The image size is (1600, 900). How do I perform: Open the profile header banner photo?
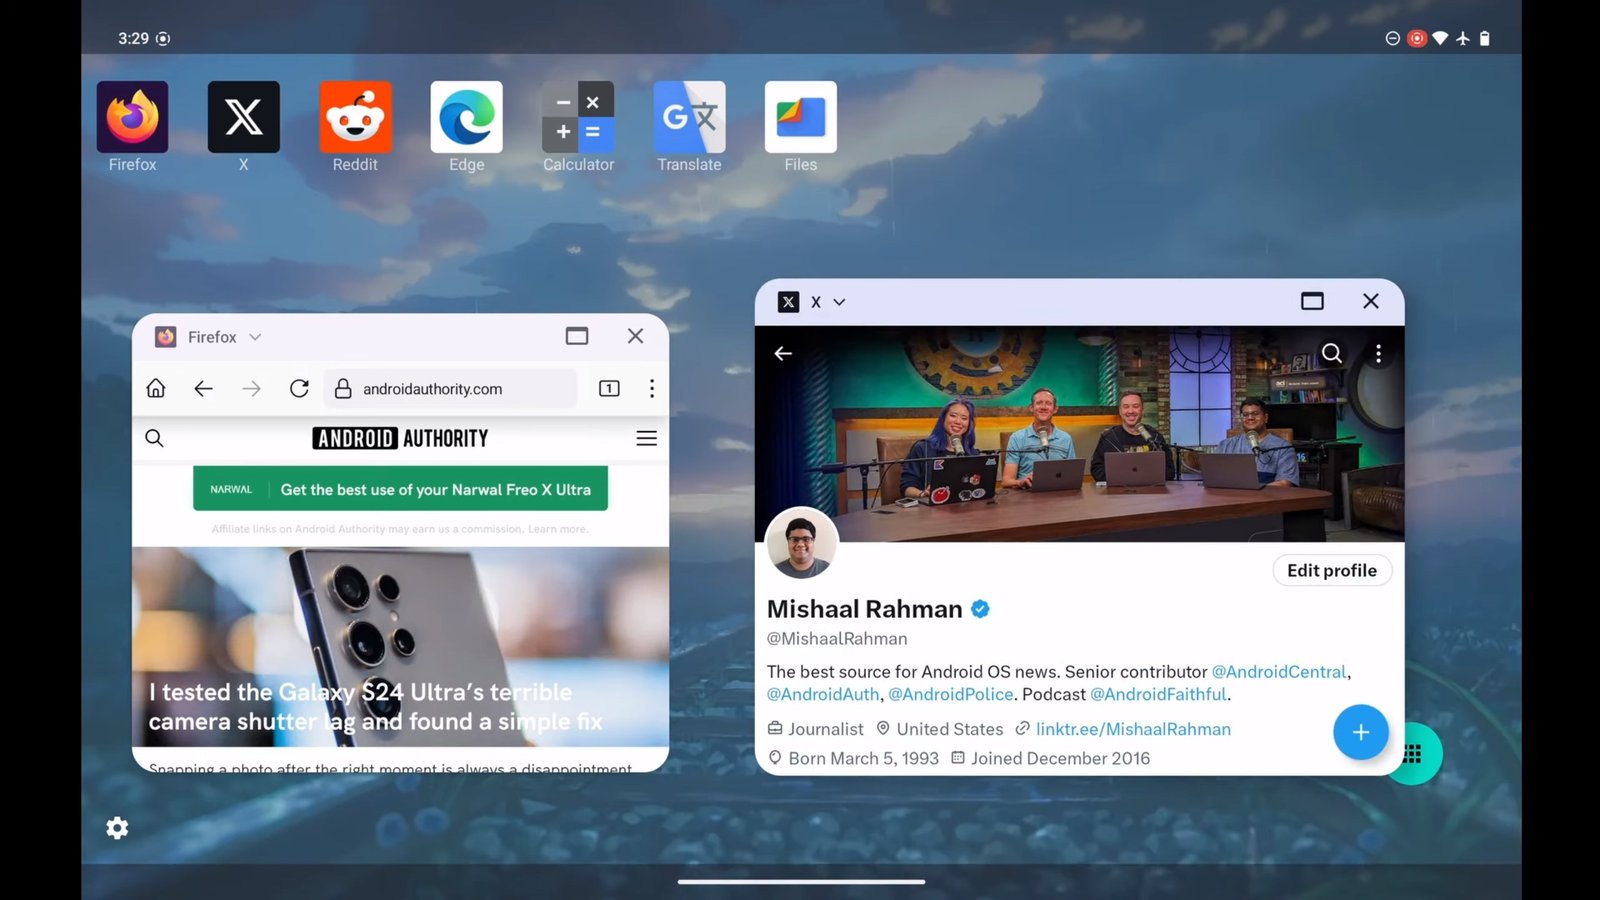pyautogui.click(x=1080, y=434)
